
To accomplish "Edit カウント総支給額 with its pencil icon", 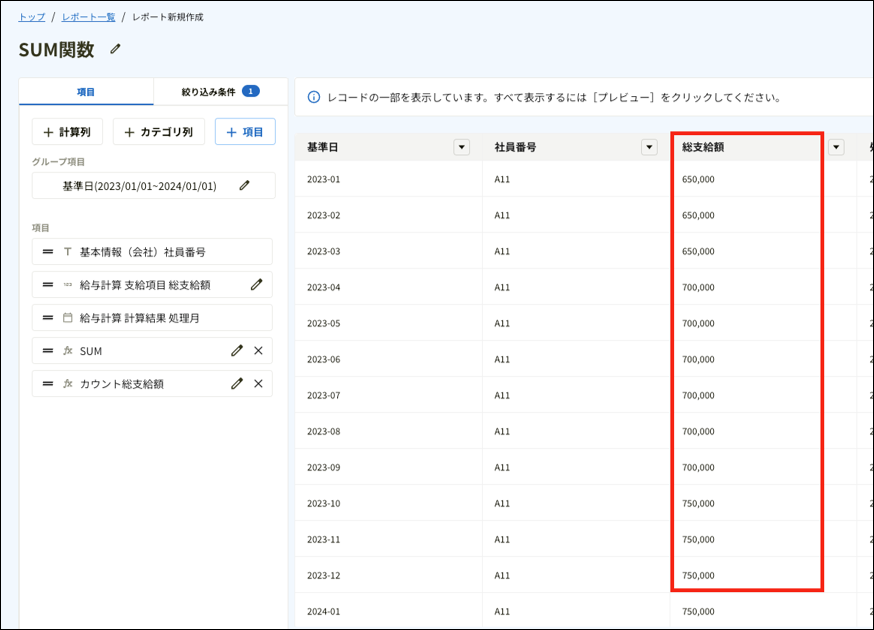I will (236, 383).
